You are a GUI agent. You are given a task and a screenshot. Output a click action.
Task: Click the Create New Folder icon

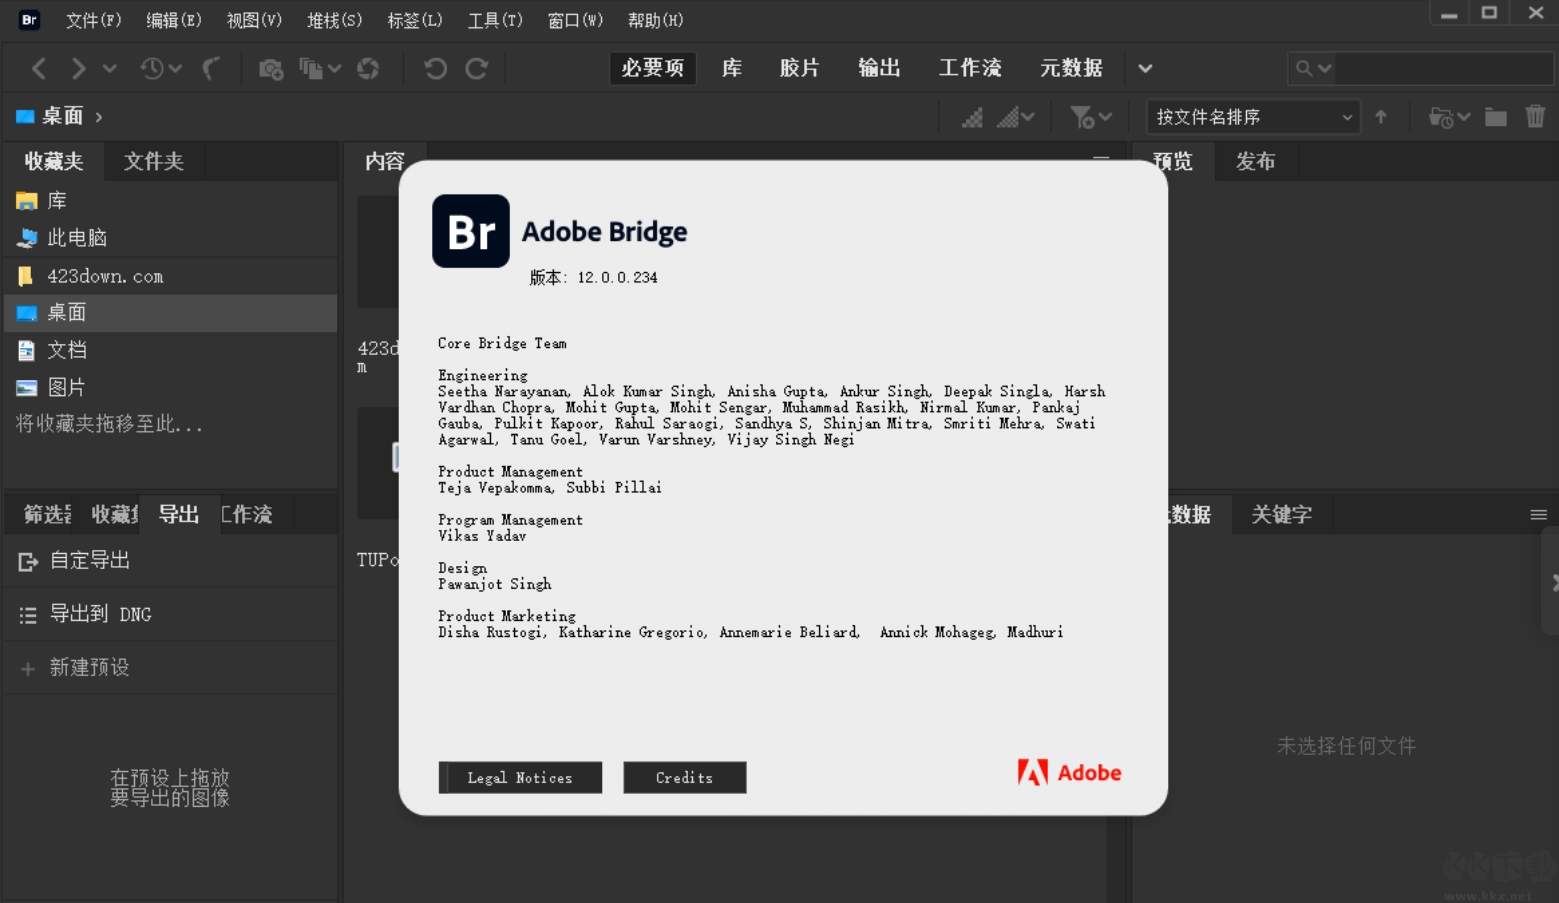coord(1496,117)
